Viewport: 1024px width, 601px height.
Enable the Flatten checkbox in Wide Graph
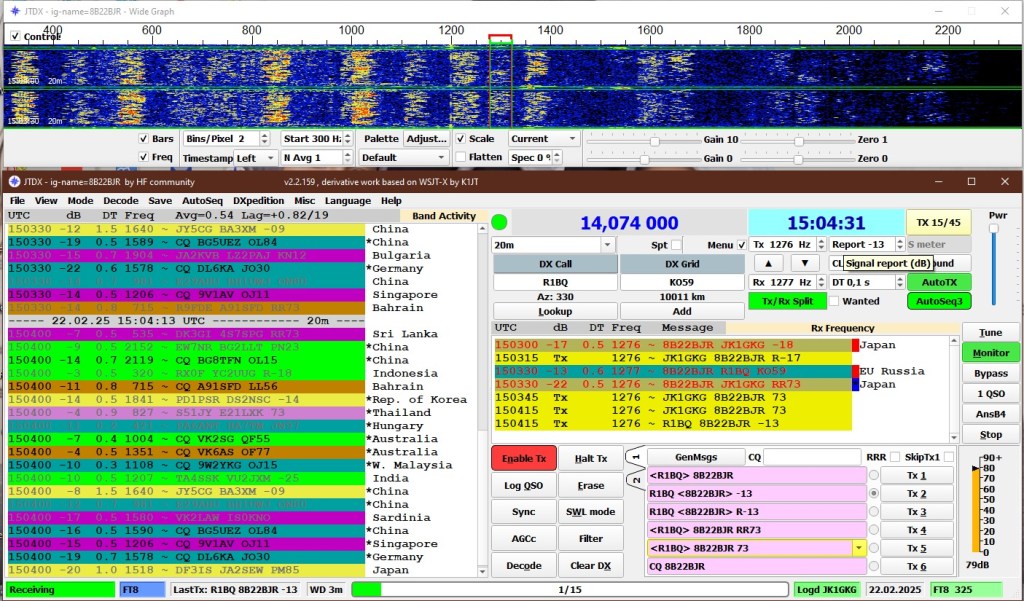click(x=461, y=157)
